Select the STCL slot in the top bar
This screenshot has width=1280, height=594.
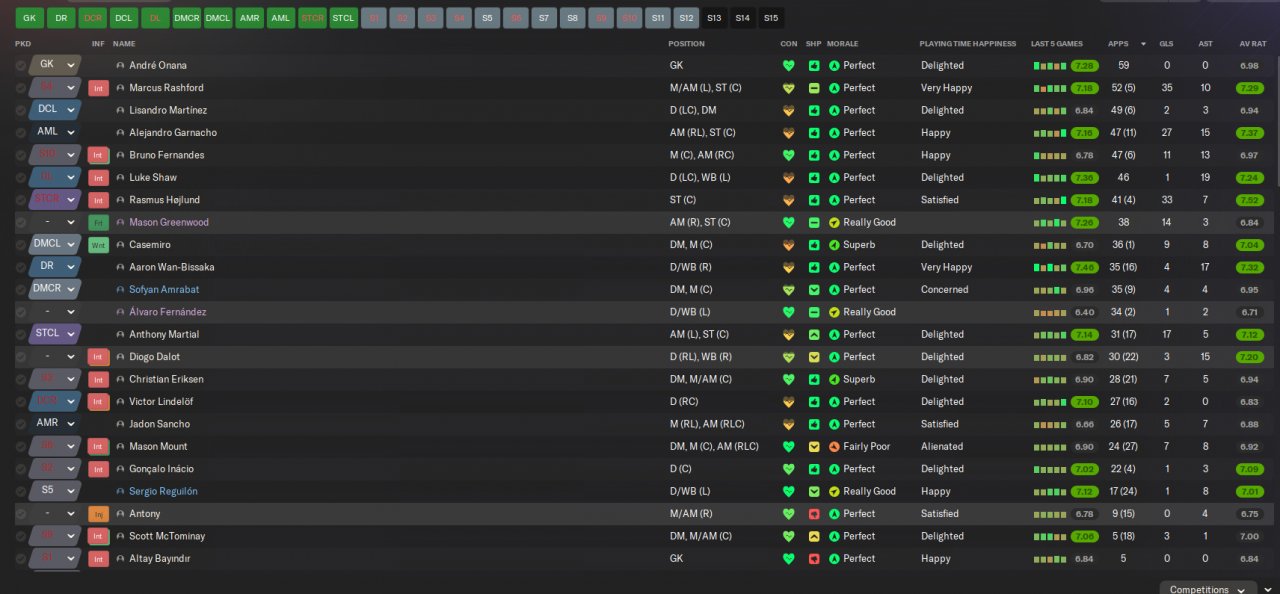pos(344,18)
